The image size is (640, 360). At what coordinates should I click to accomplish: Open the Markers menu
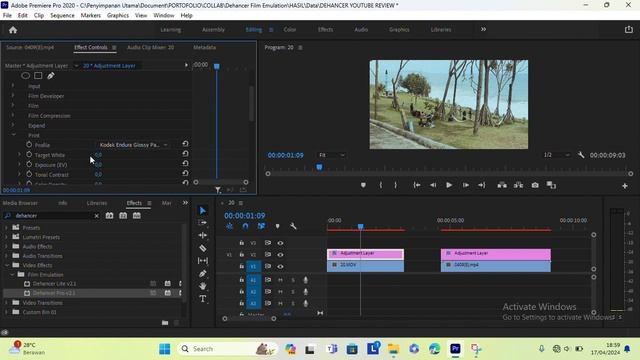point(91,16)
